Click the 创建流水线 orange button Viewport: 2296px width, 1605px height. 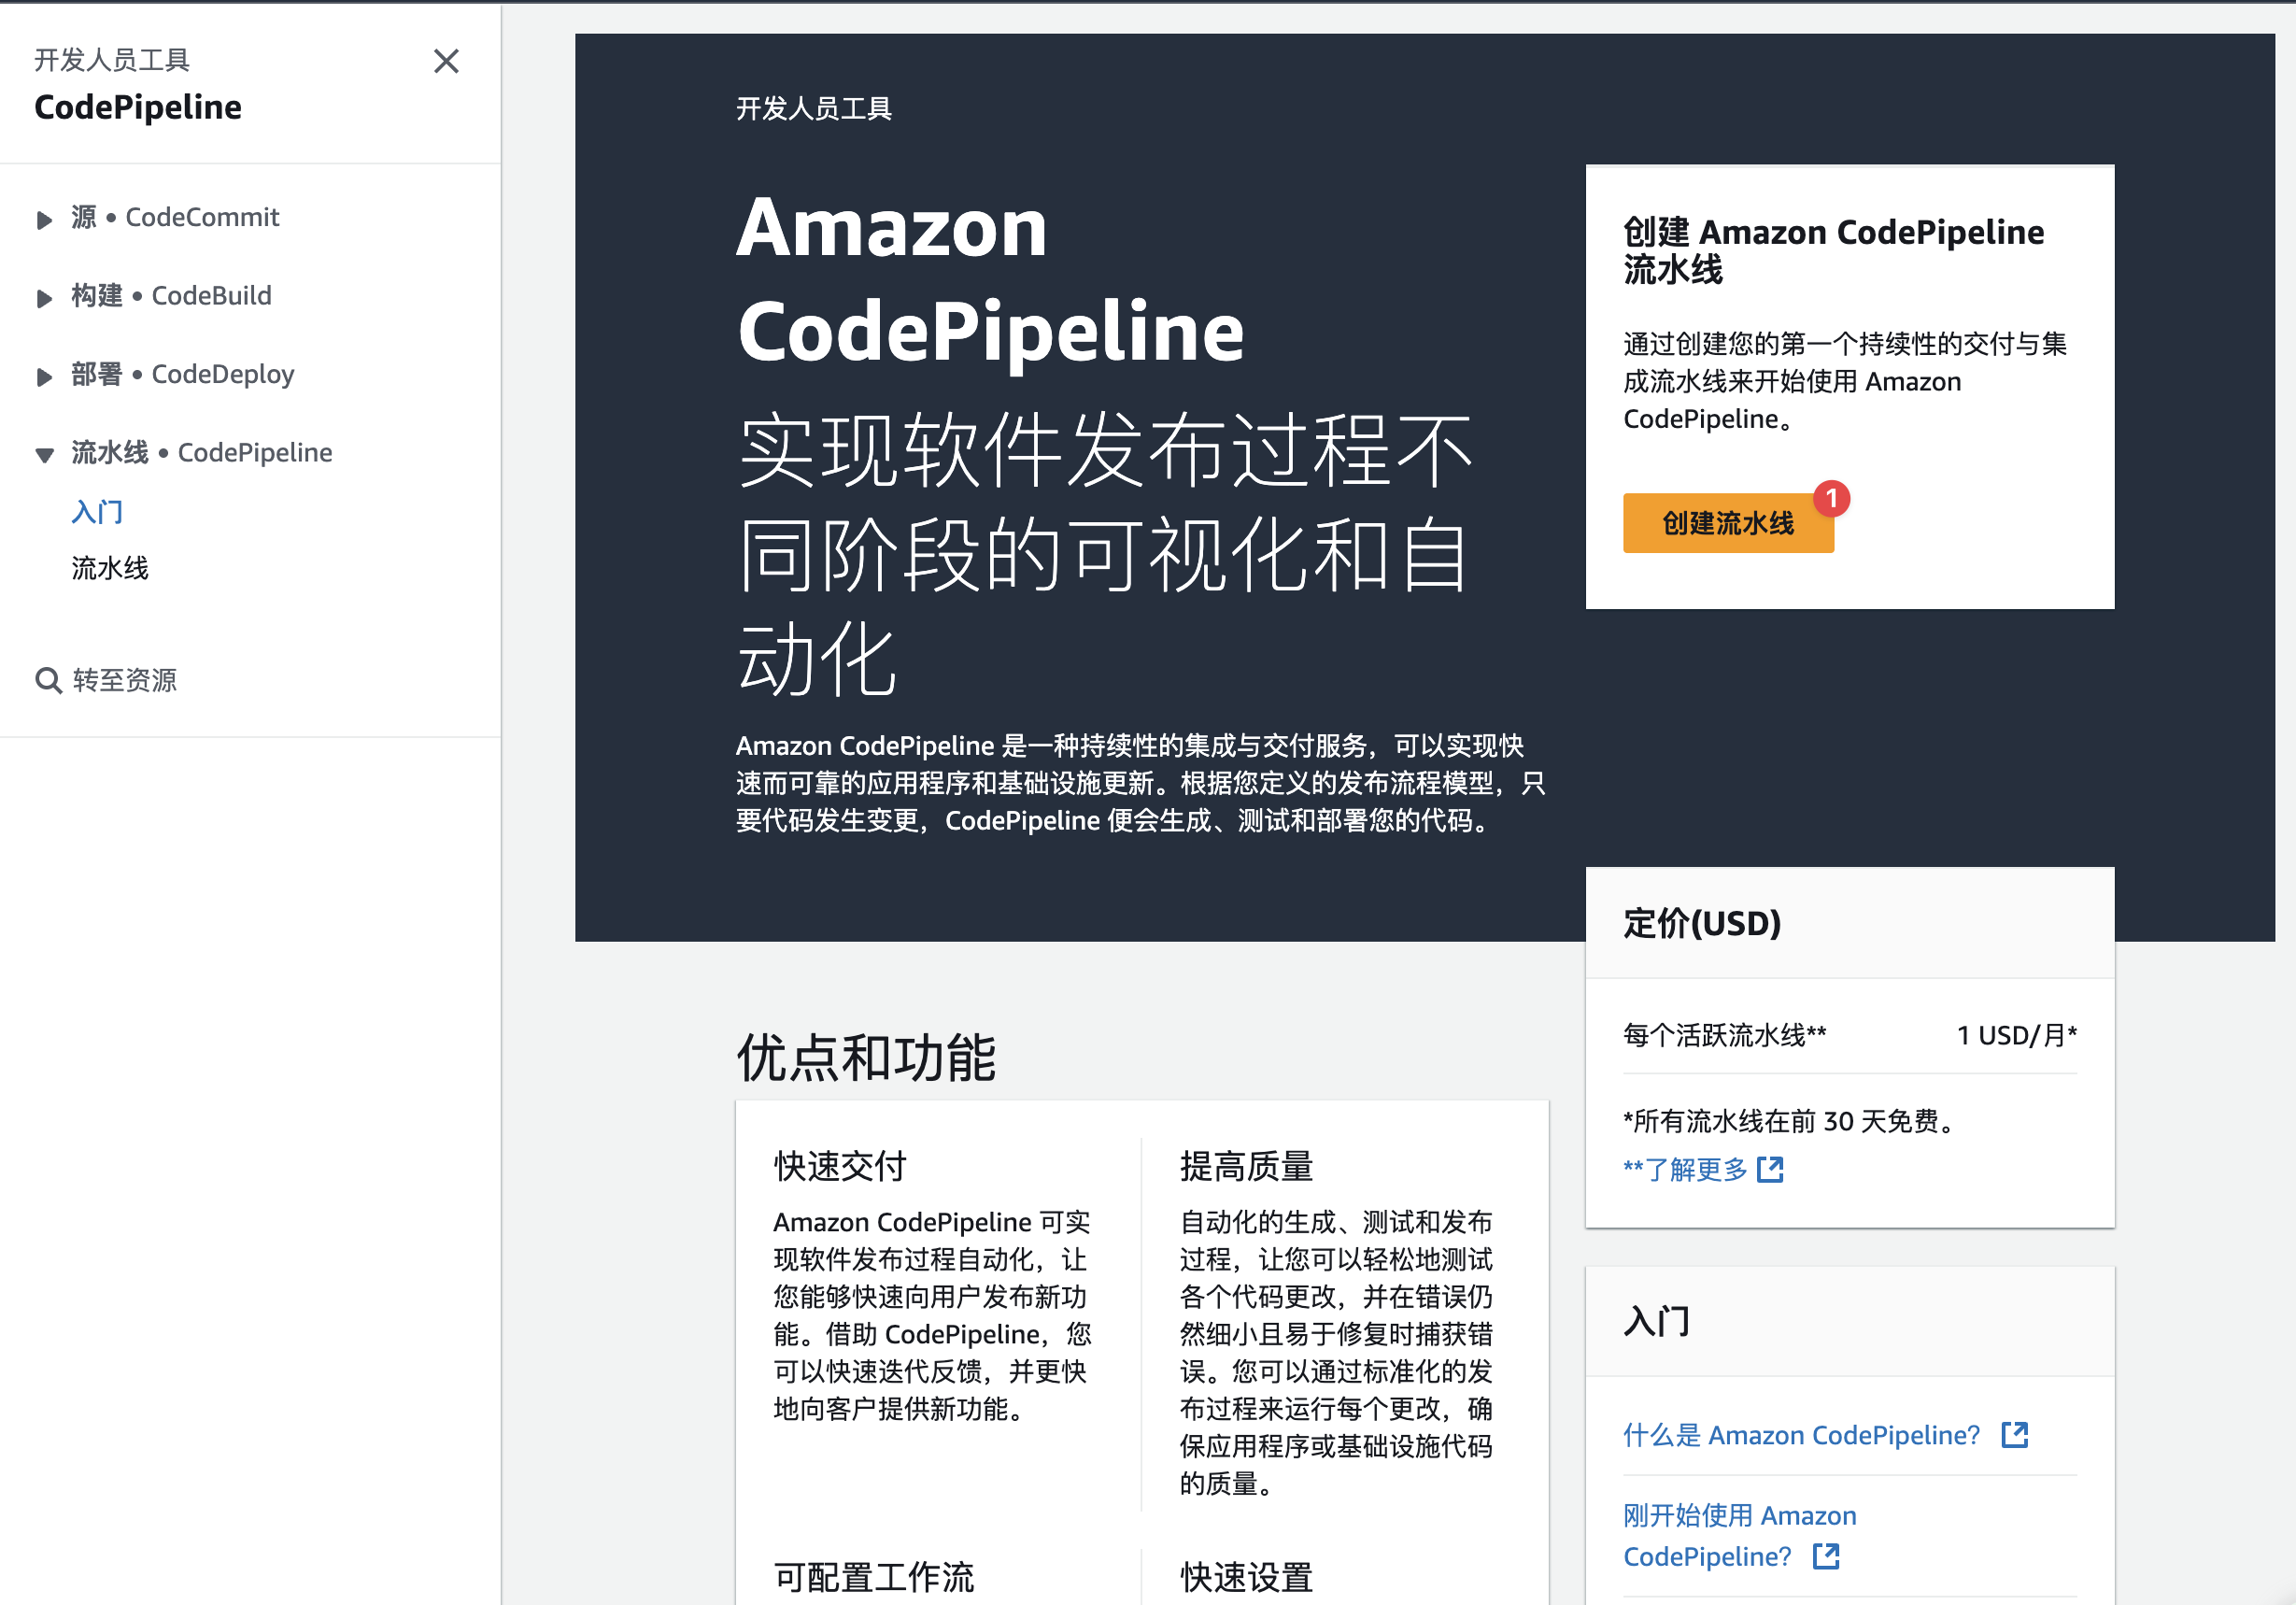click(1726, 523)
